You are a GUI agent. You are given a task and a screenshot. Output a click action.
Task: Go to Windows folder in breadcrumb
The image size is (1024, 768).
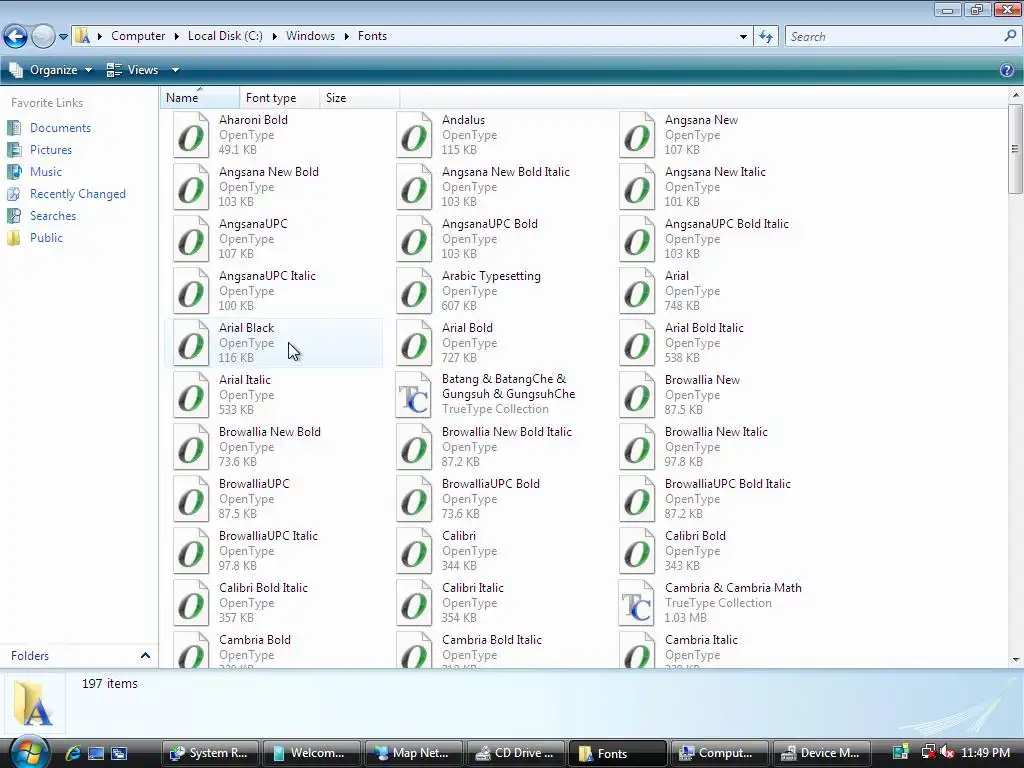point(310,36)
